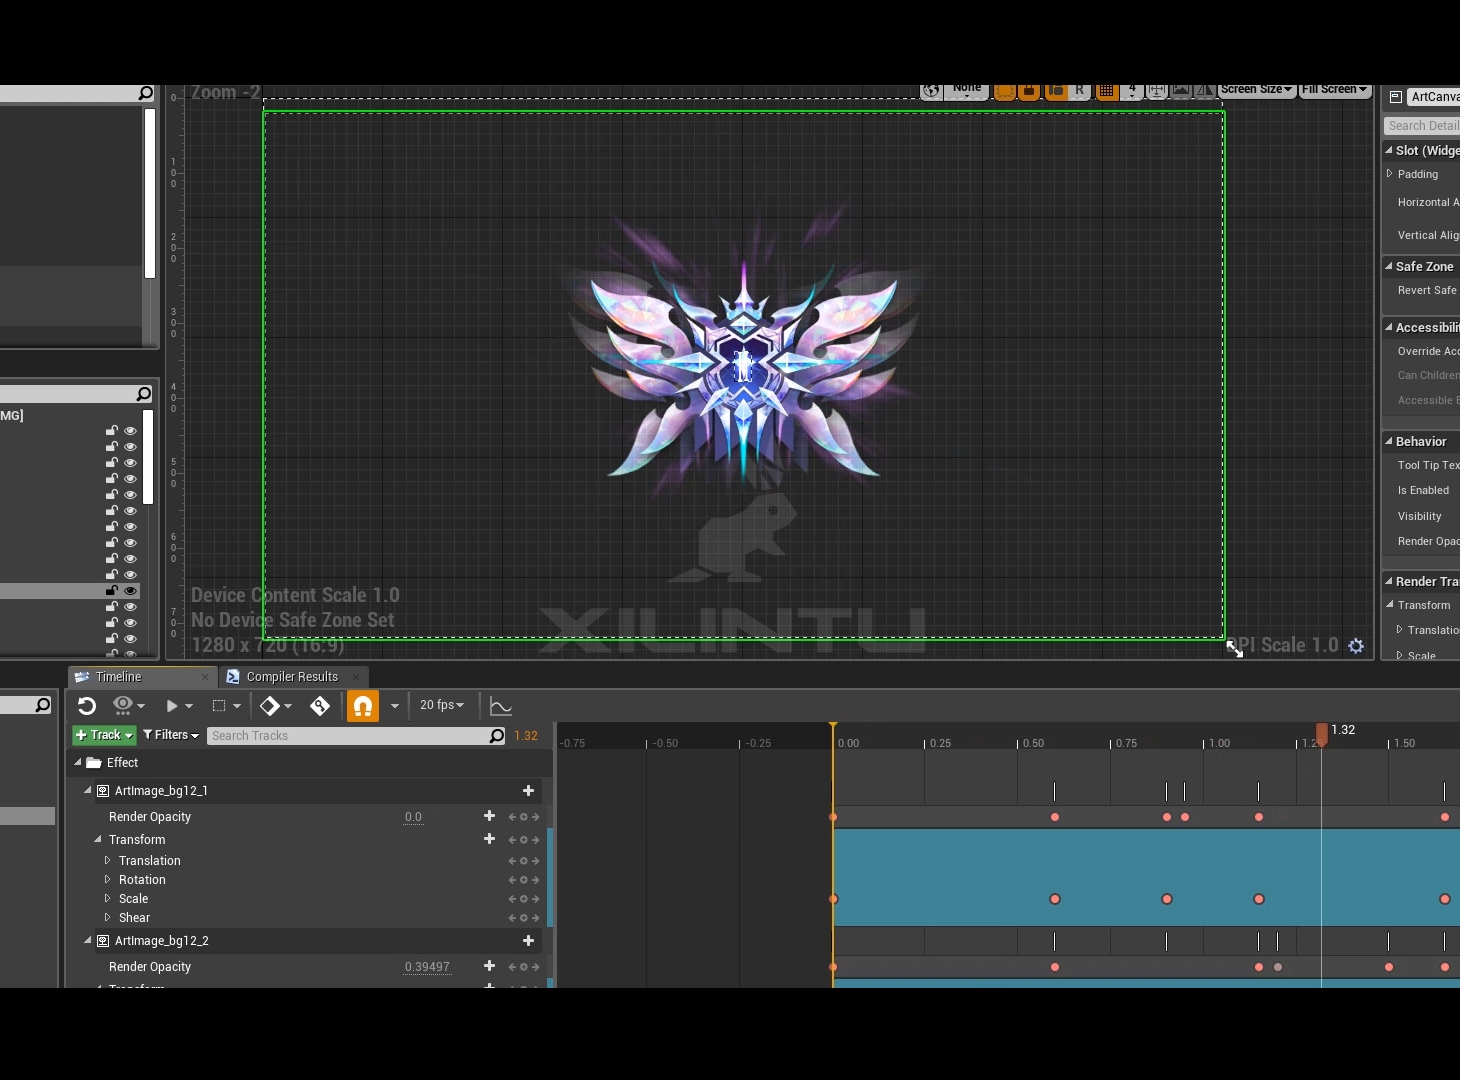
Task: Focus the Search Details field
Action: point(1422,126)
